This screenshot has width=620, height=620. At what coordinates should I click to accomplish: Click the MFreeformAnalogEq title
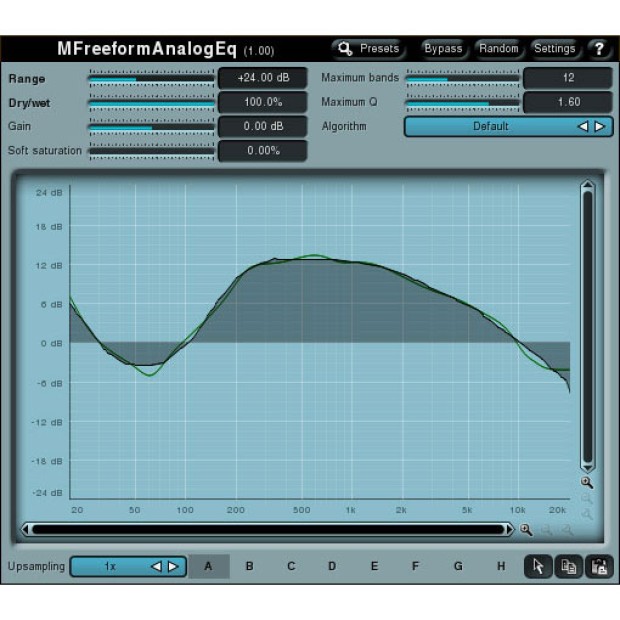[x=147, y=49]
